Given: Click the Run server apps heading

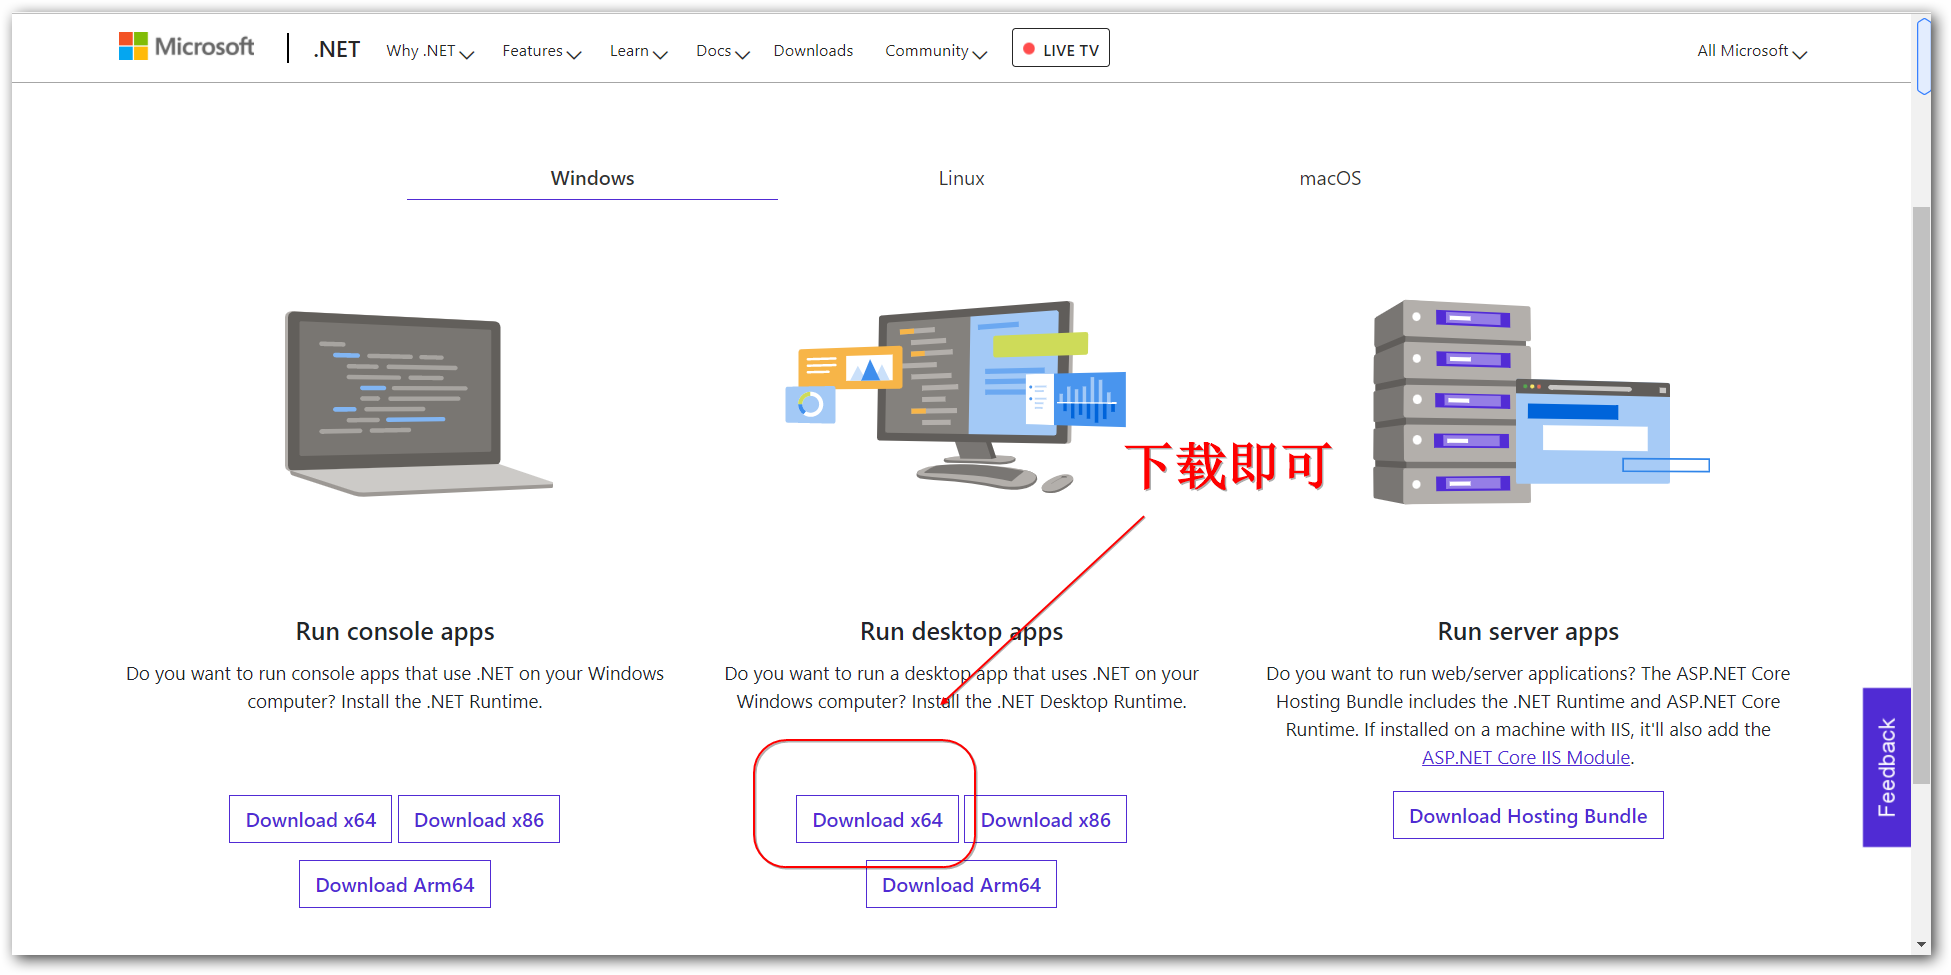Looking at the screenshot, I should coord(1528,631).
